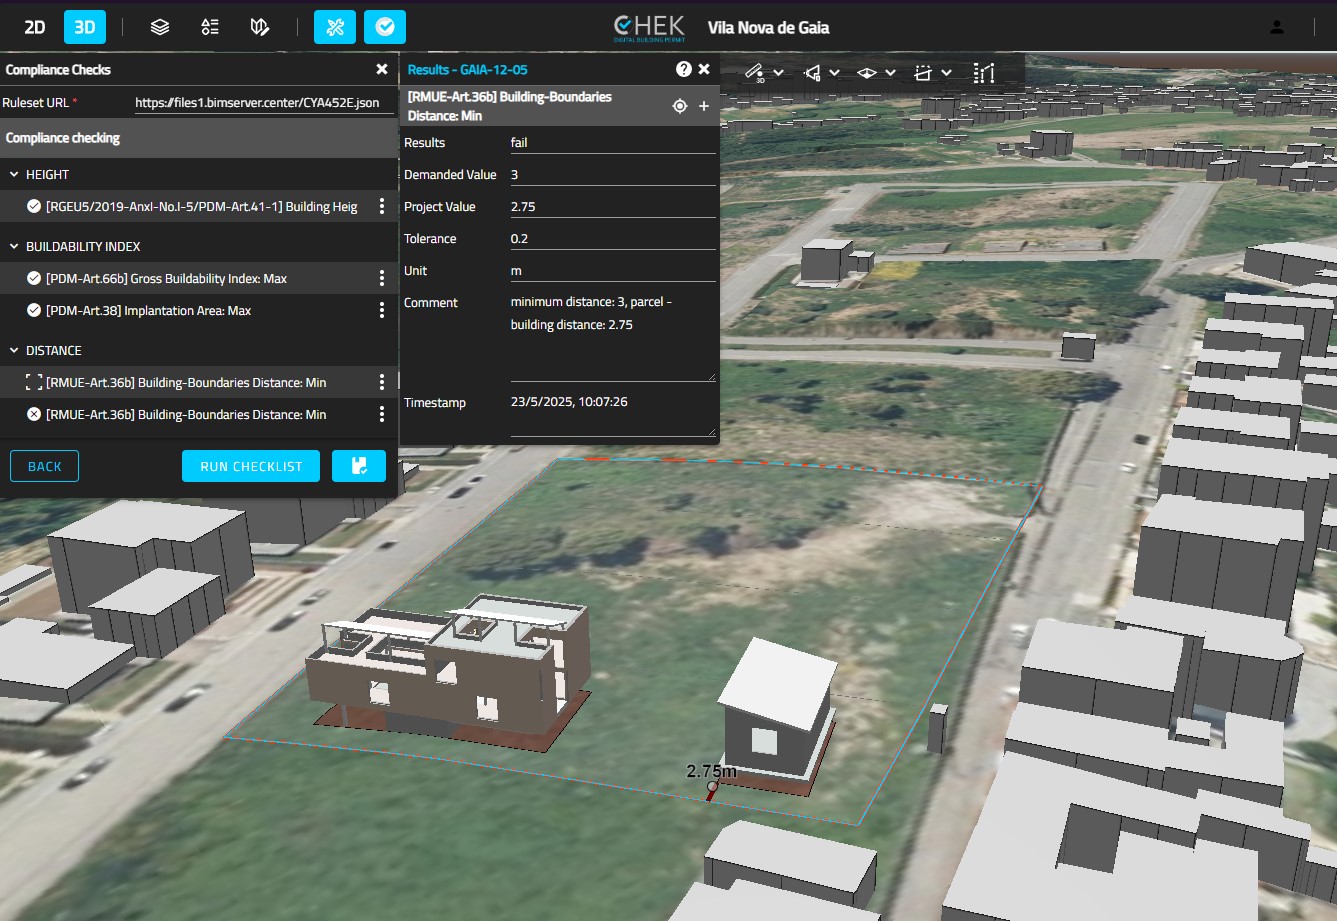The width and height of the screenshot is (1337, 921).
Task: Toggle the 3D view mode button
Action: click(x=85, y=27)
